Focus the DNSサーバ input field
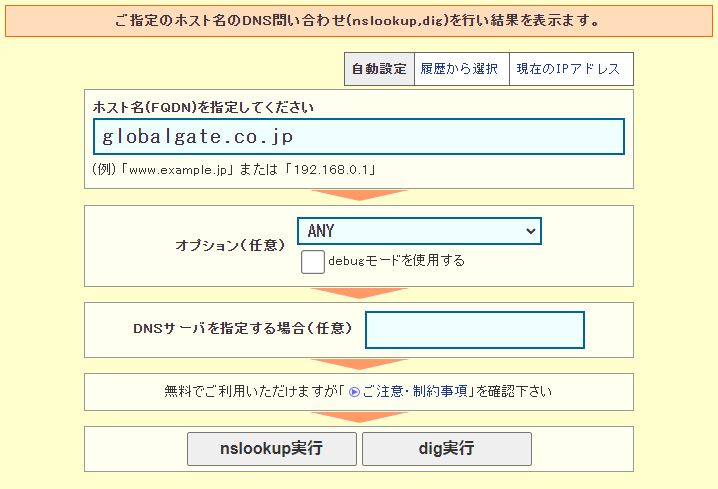This screenshot has width=718, height=489. [475, 330]
